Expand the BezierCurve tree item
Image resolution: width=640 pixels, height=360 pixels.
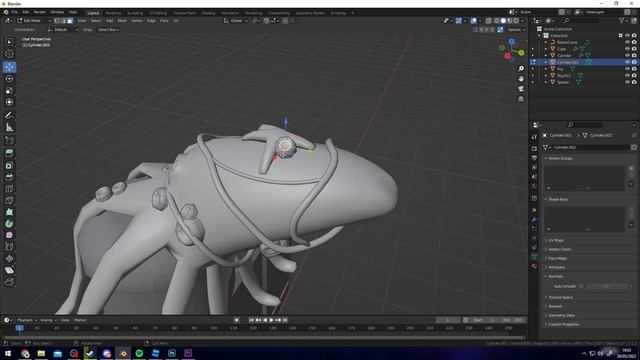(546, 42)
